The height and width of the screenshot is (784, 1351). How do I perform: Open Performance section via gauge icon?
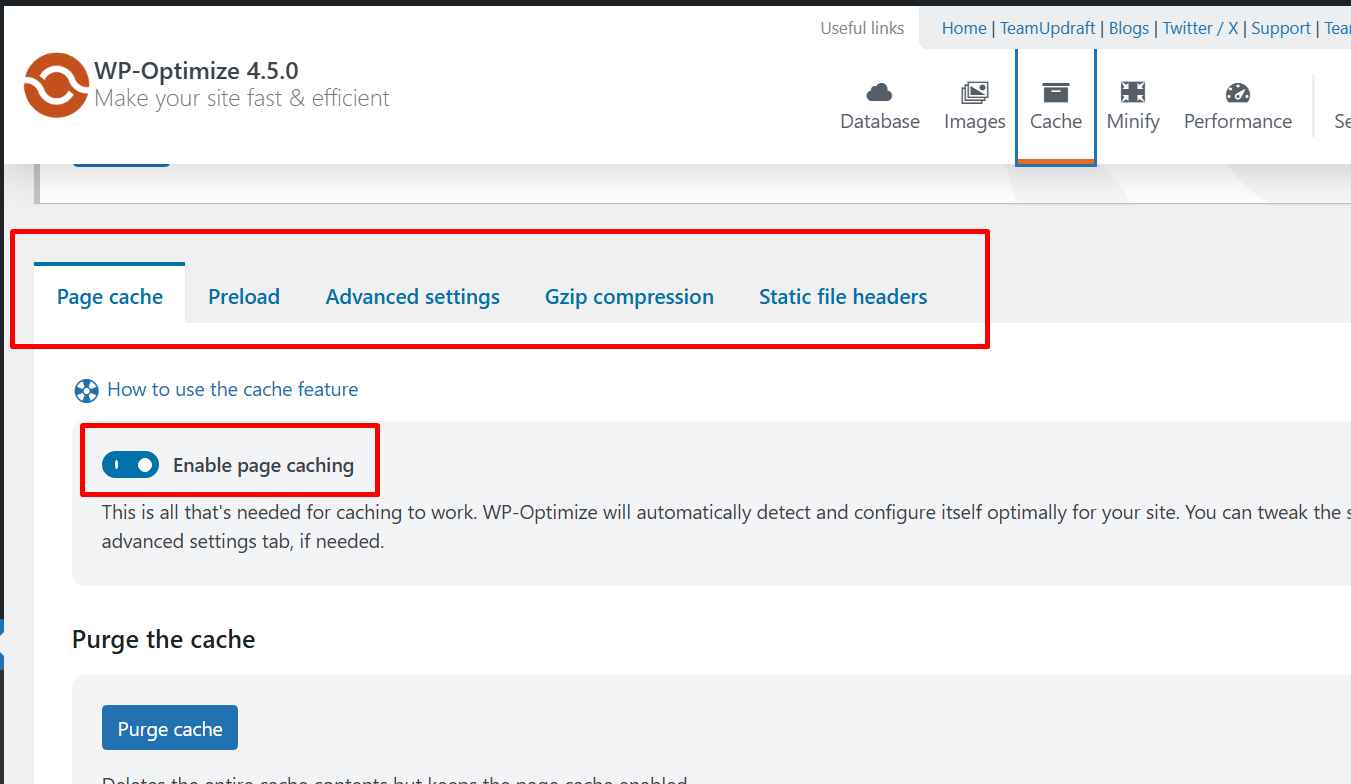tap(1238, 93)
